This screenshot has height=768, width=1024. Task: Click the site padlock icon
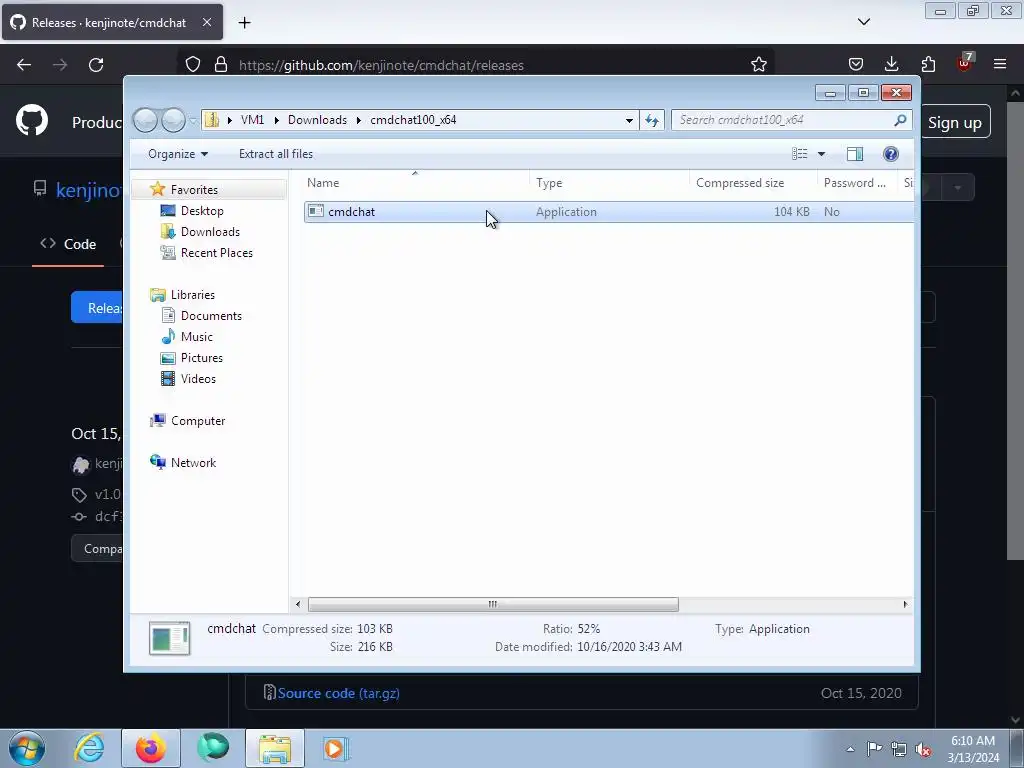[221, 65]
